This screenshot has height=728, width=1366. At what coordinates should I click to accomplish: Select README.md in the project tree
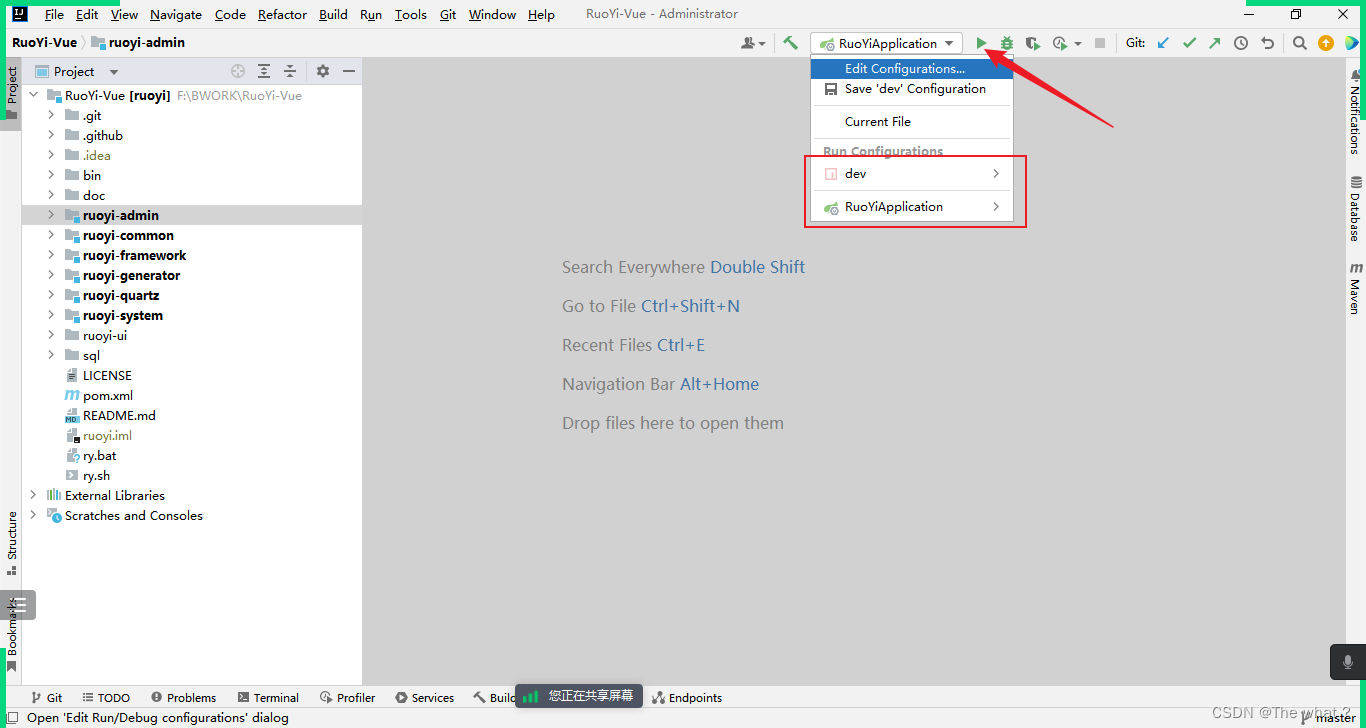coord(119,415)
